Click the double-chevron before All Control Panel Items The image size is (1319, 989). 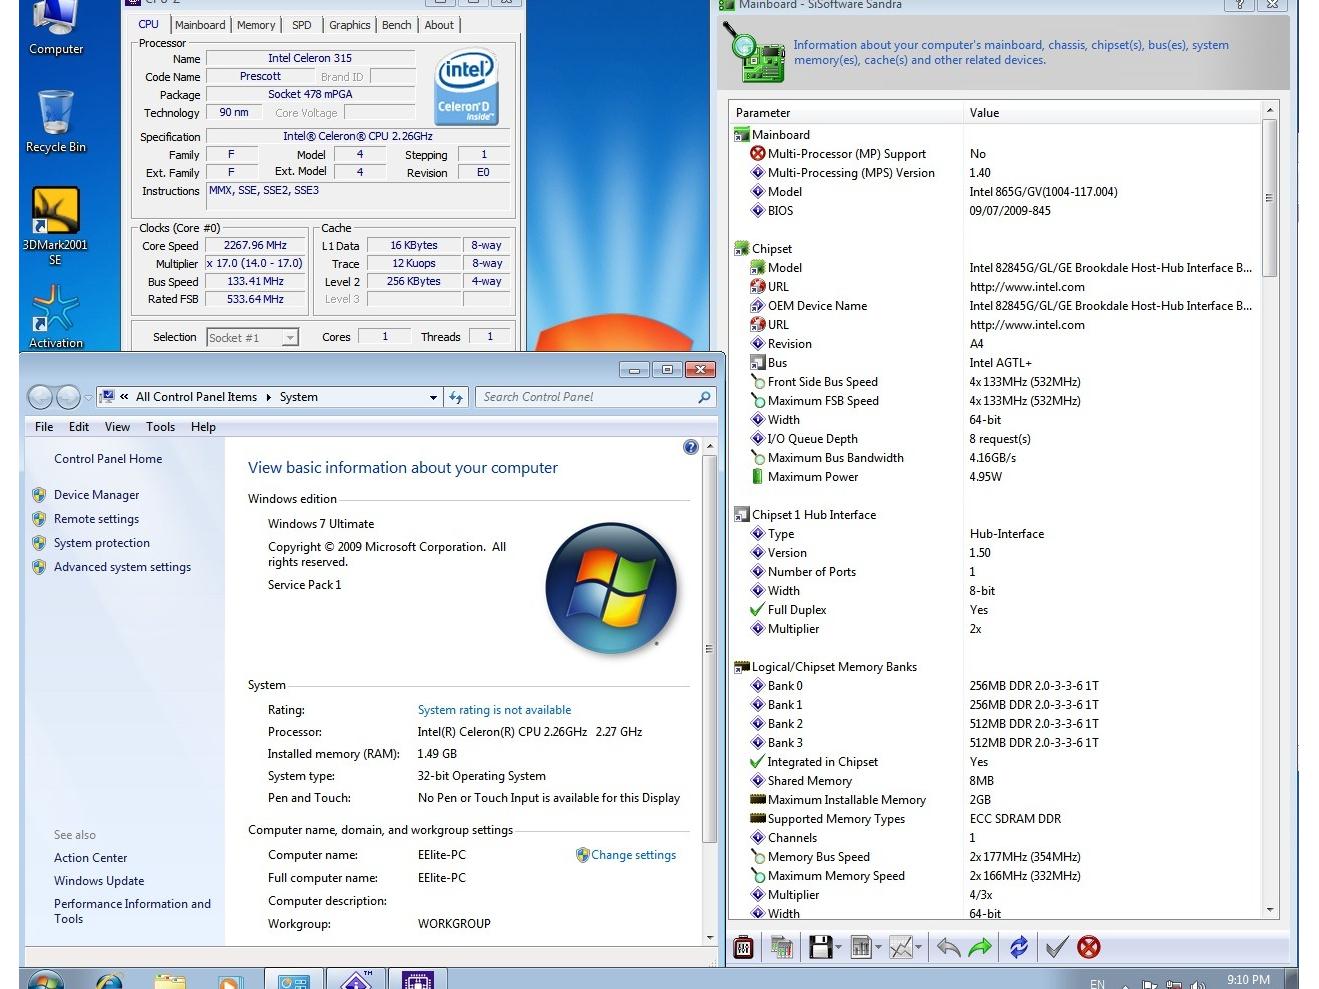124,397
